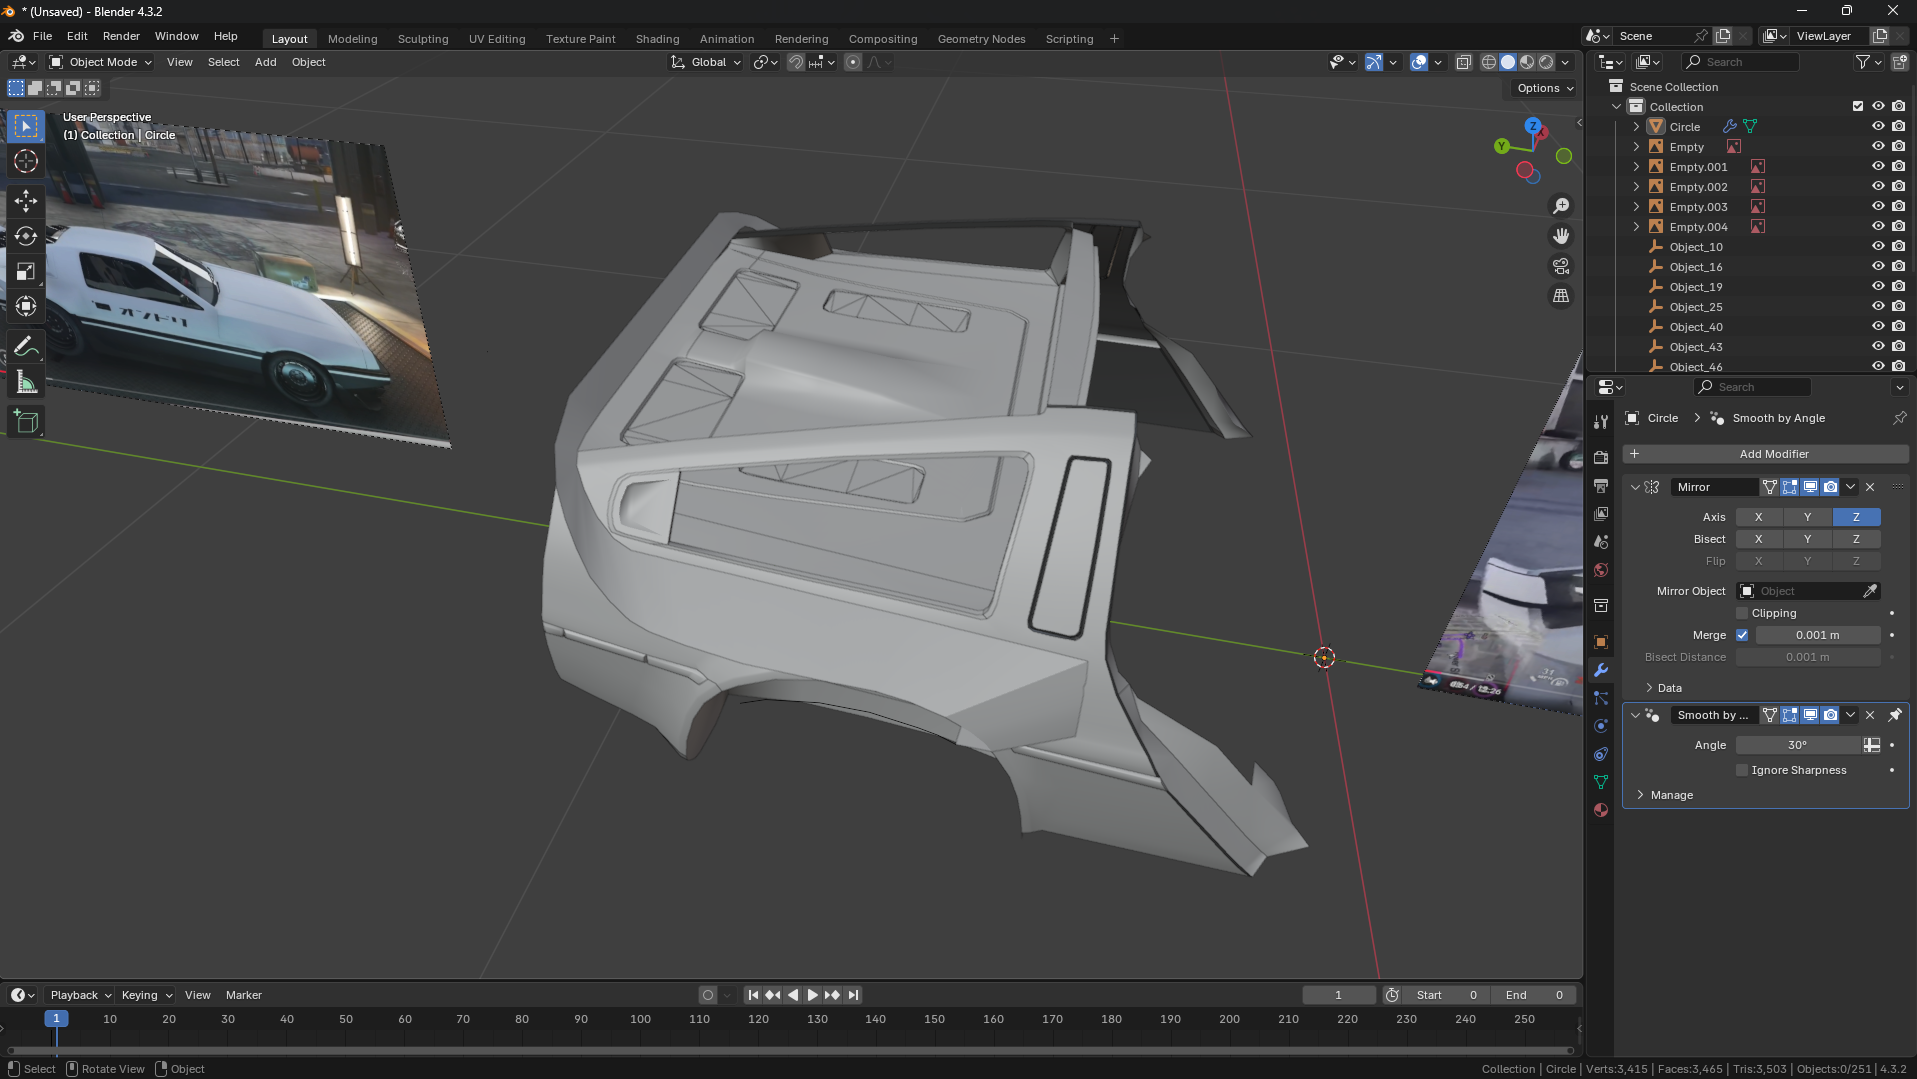The width and height of the screenshot is (1917, 1079).
Task: Toggle camera view in viewport gizmo
Action: (x=1560, y=266)
